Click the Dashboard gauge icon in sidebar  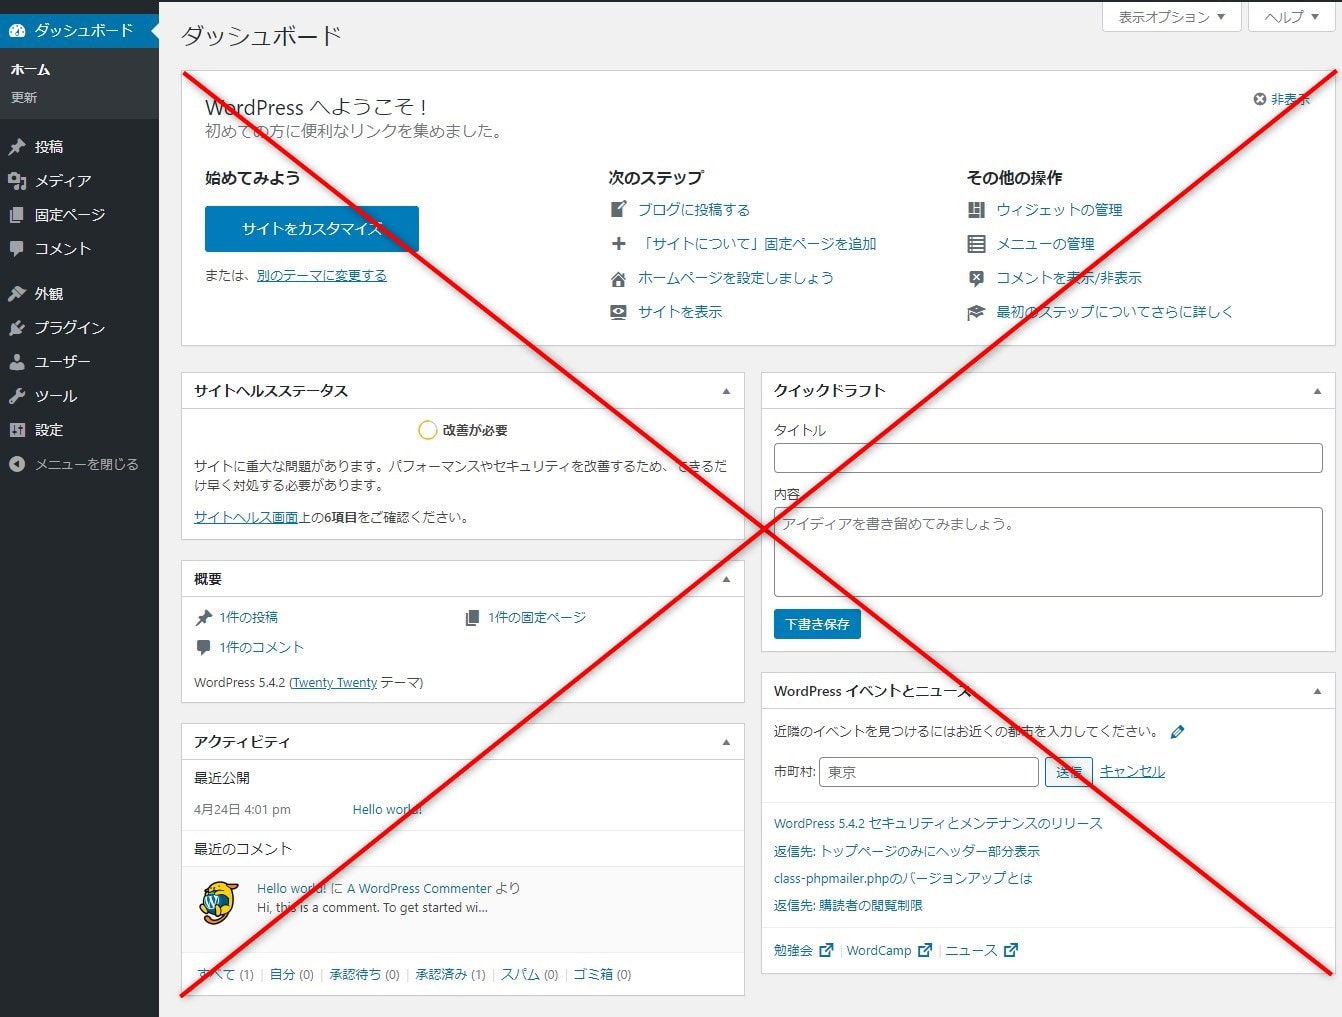(17, 31)
